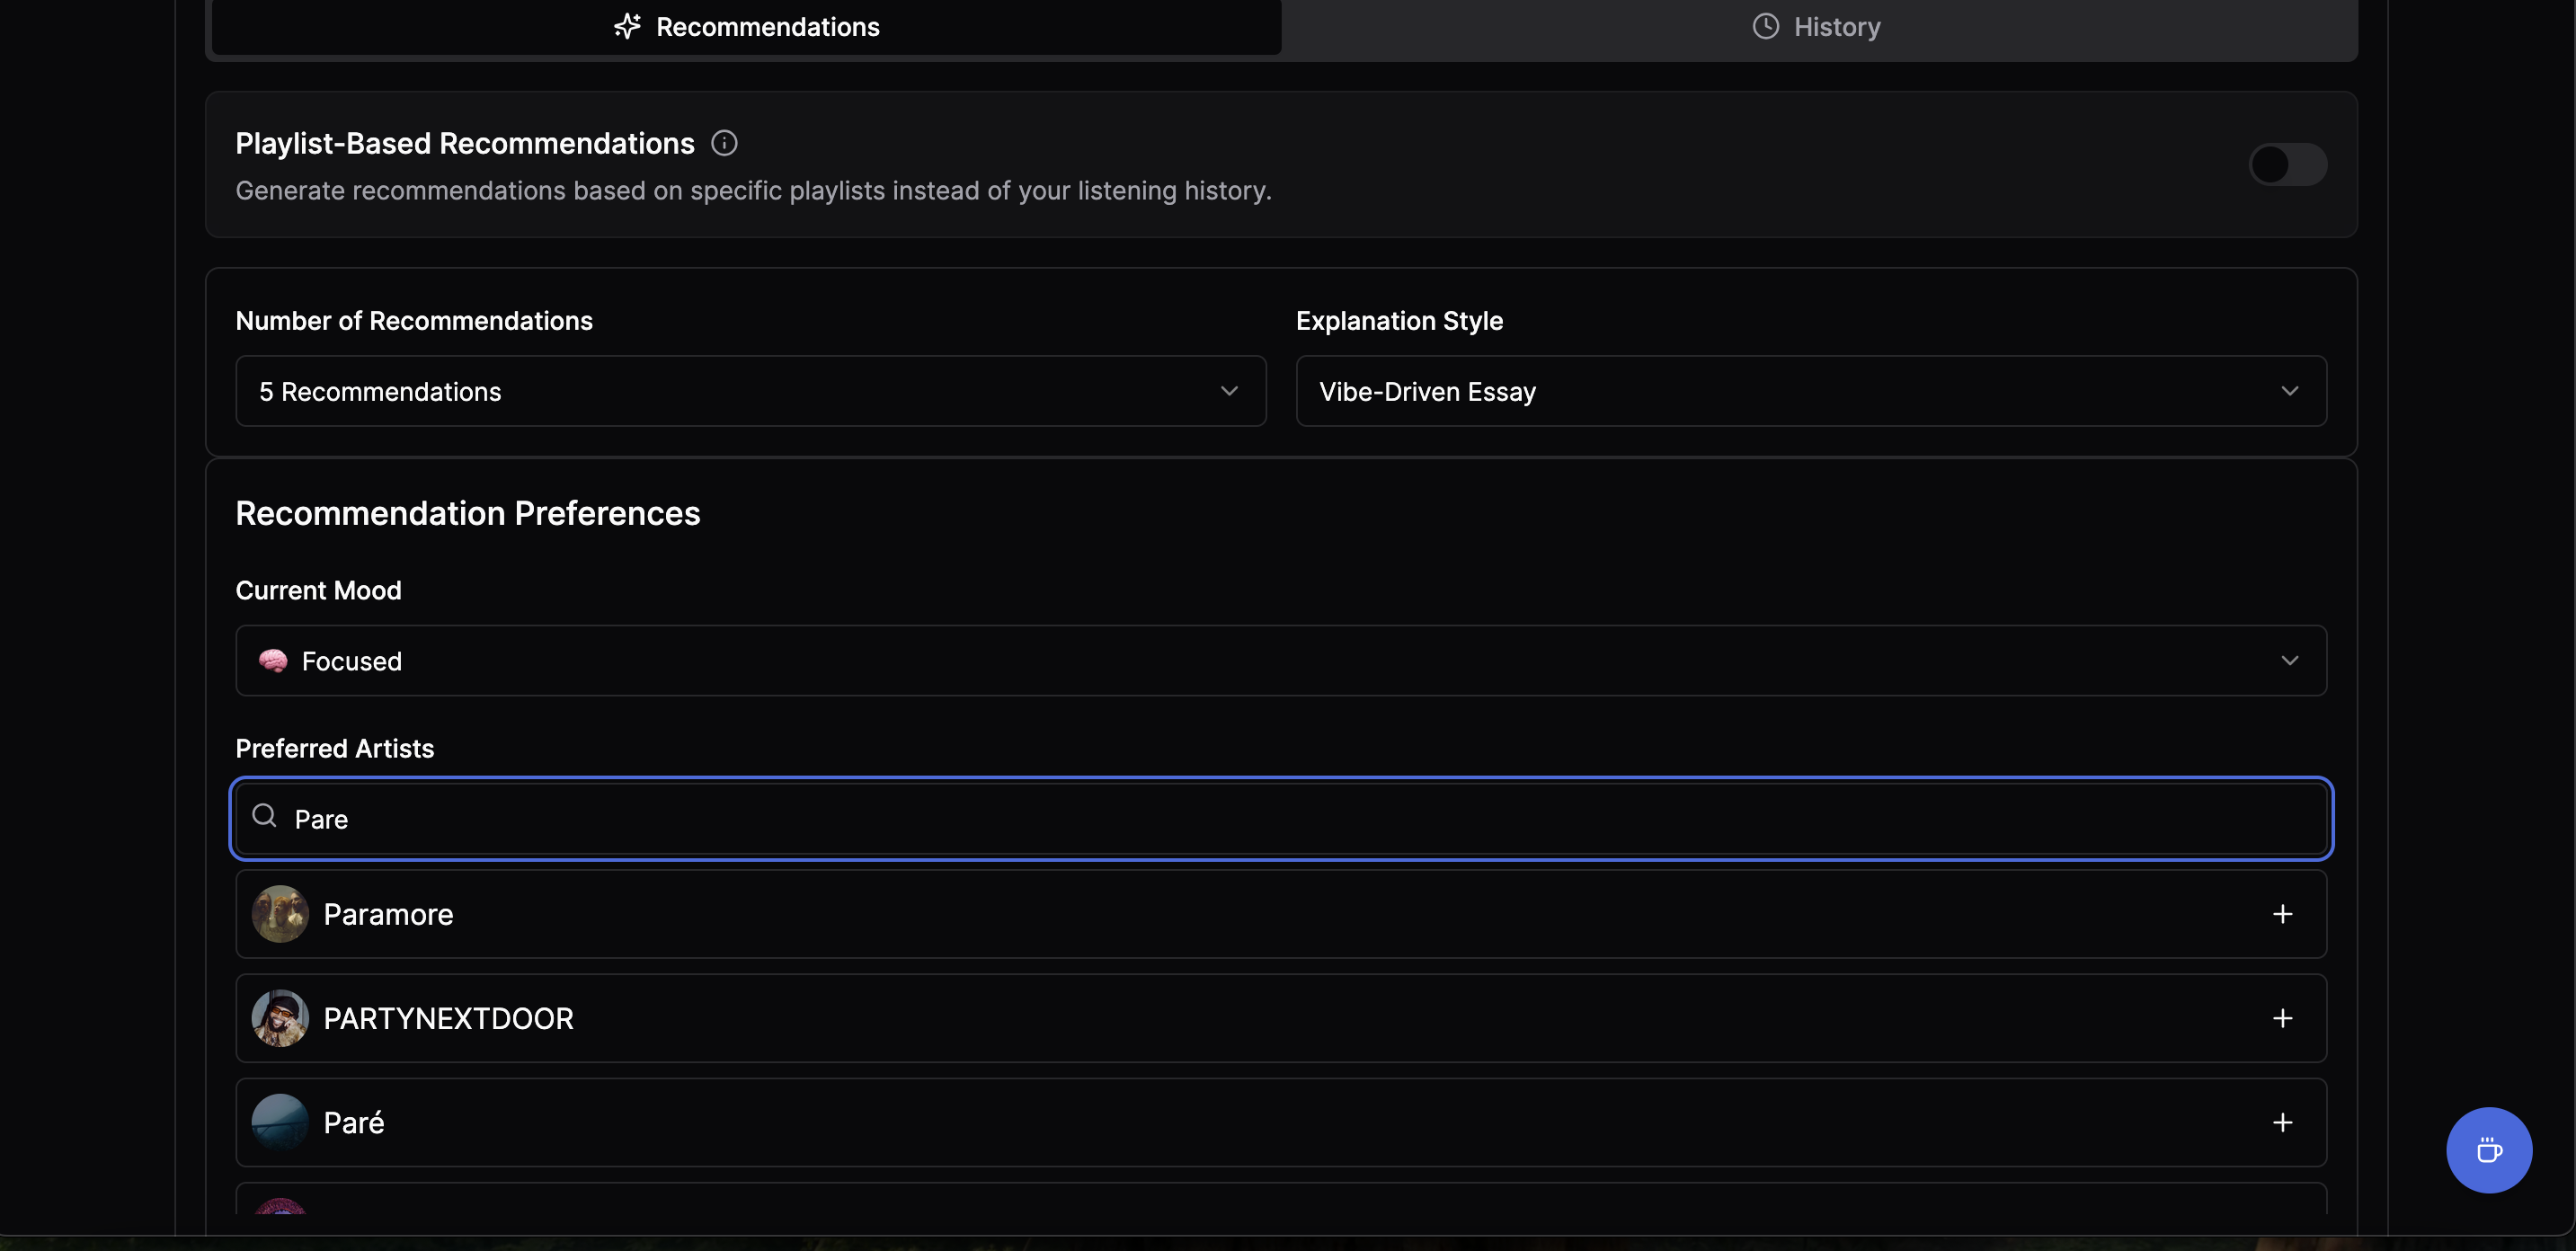Click the Preferred Artists search field
The height and width of the screenshot is (1251, 2576).
point(1280,818)
